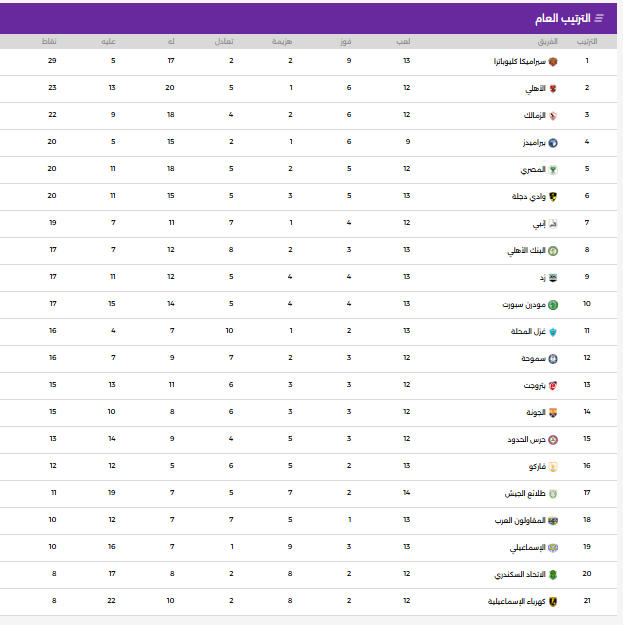Viewport: 623px width, 625px height.
Task: Click goals-against 22 for كهرباء الإسماعيلية
Action: 111,600
